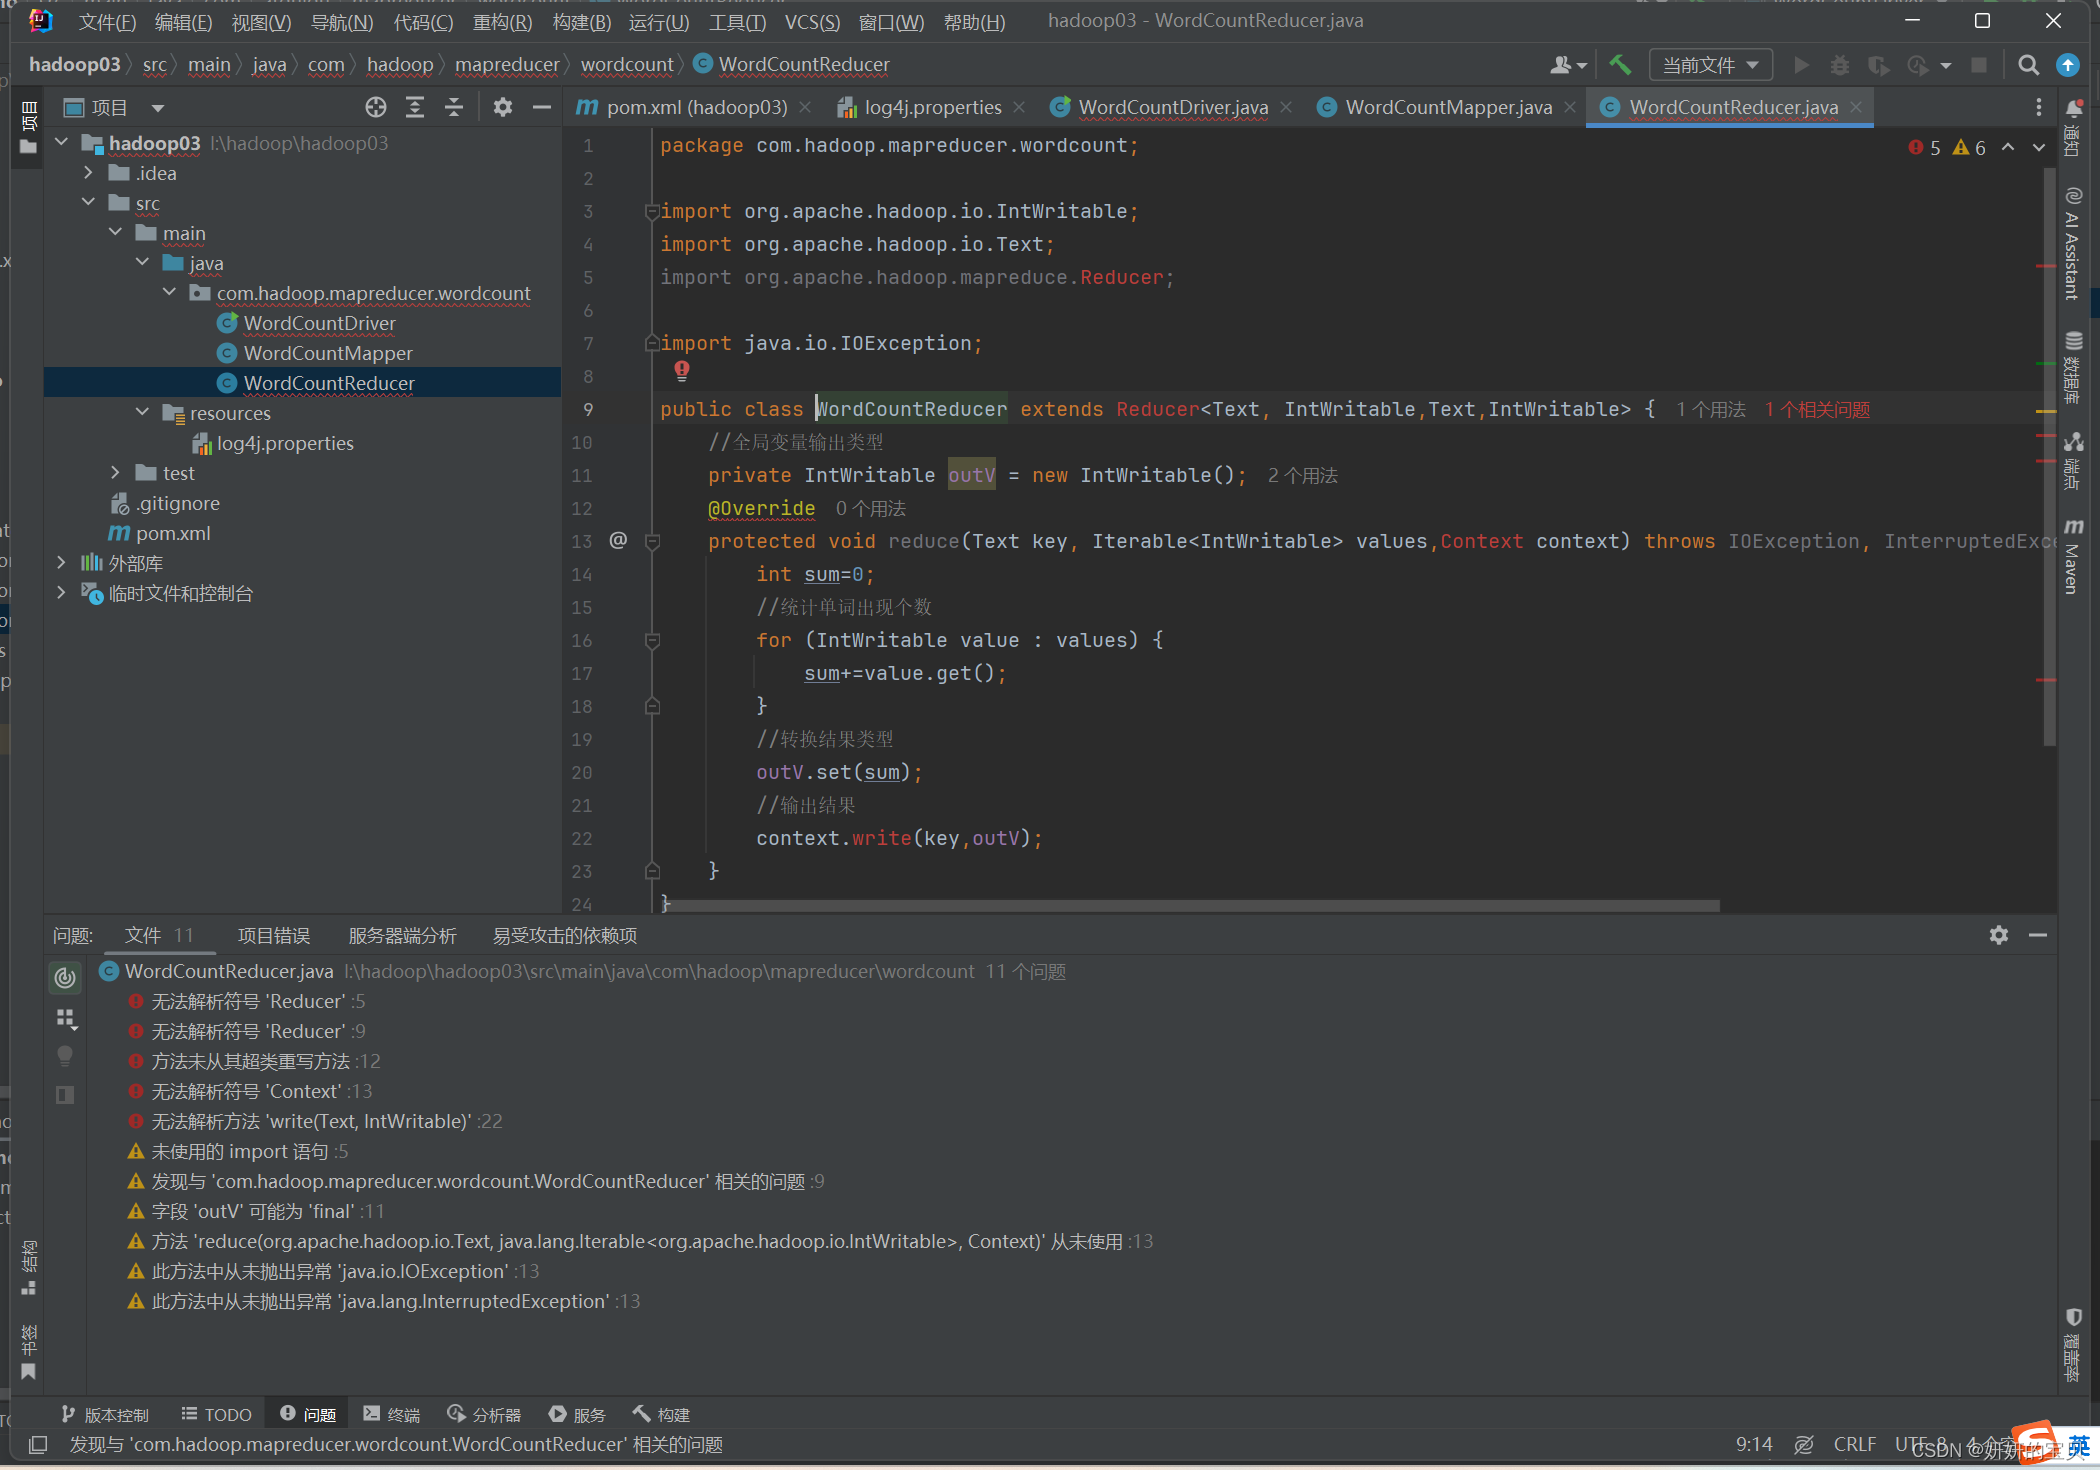Image resolution: width=2100 pixels, height=1470 pixels.
Task: Open the Problems panel settings gear
Action: [1998, 935]
